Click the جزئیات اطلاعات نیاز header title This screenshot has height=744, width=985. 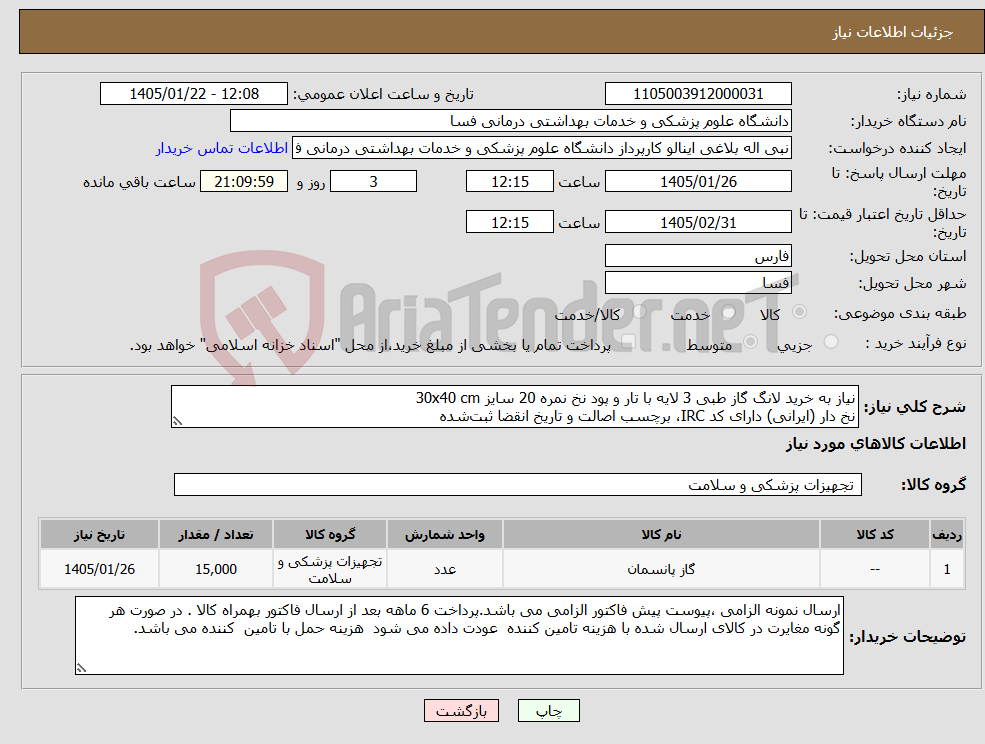(893, 32)
